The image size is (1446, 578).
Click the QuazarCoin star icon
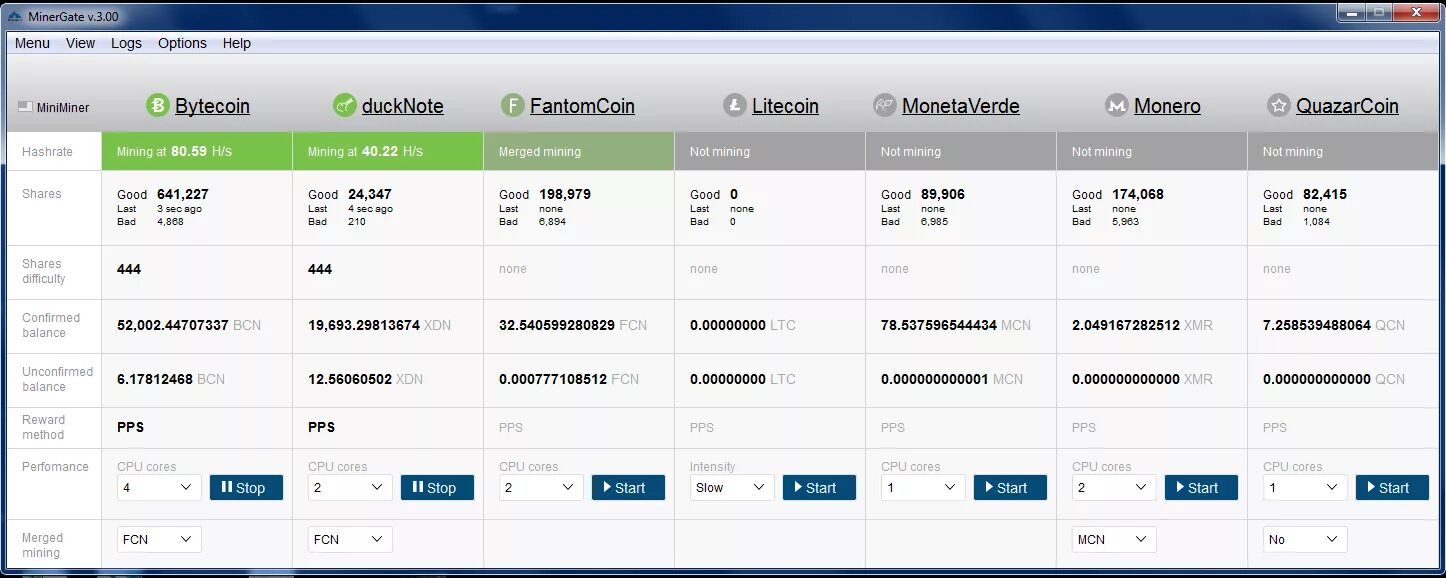click(x=1278, y=105)
